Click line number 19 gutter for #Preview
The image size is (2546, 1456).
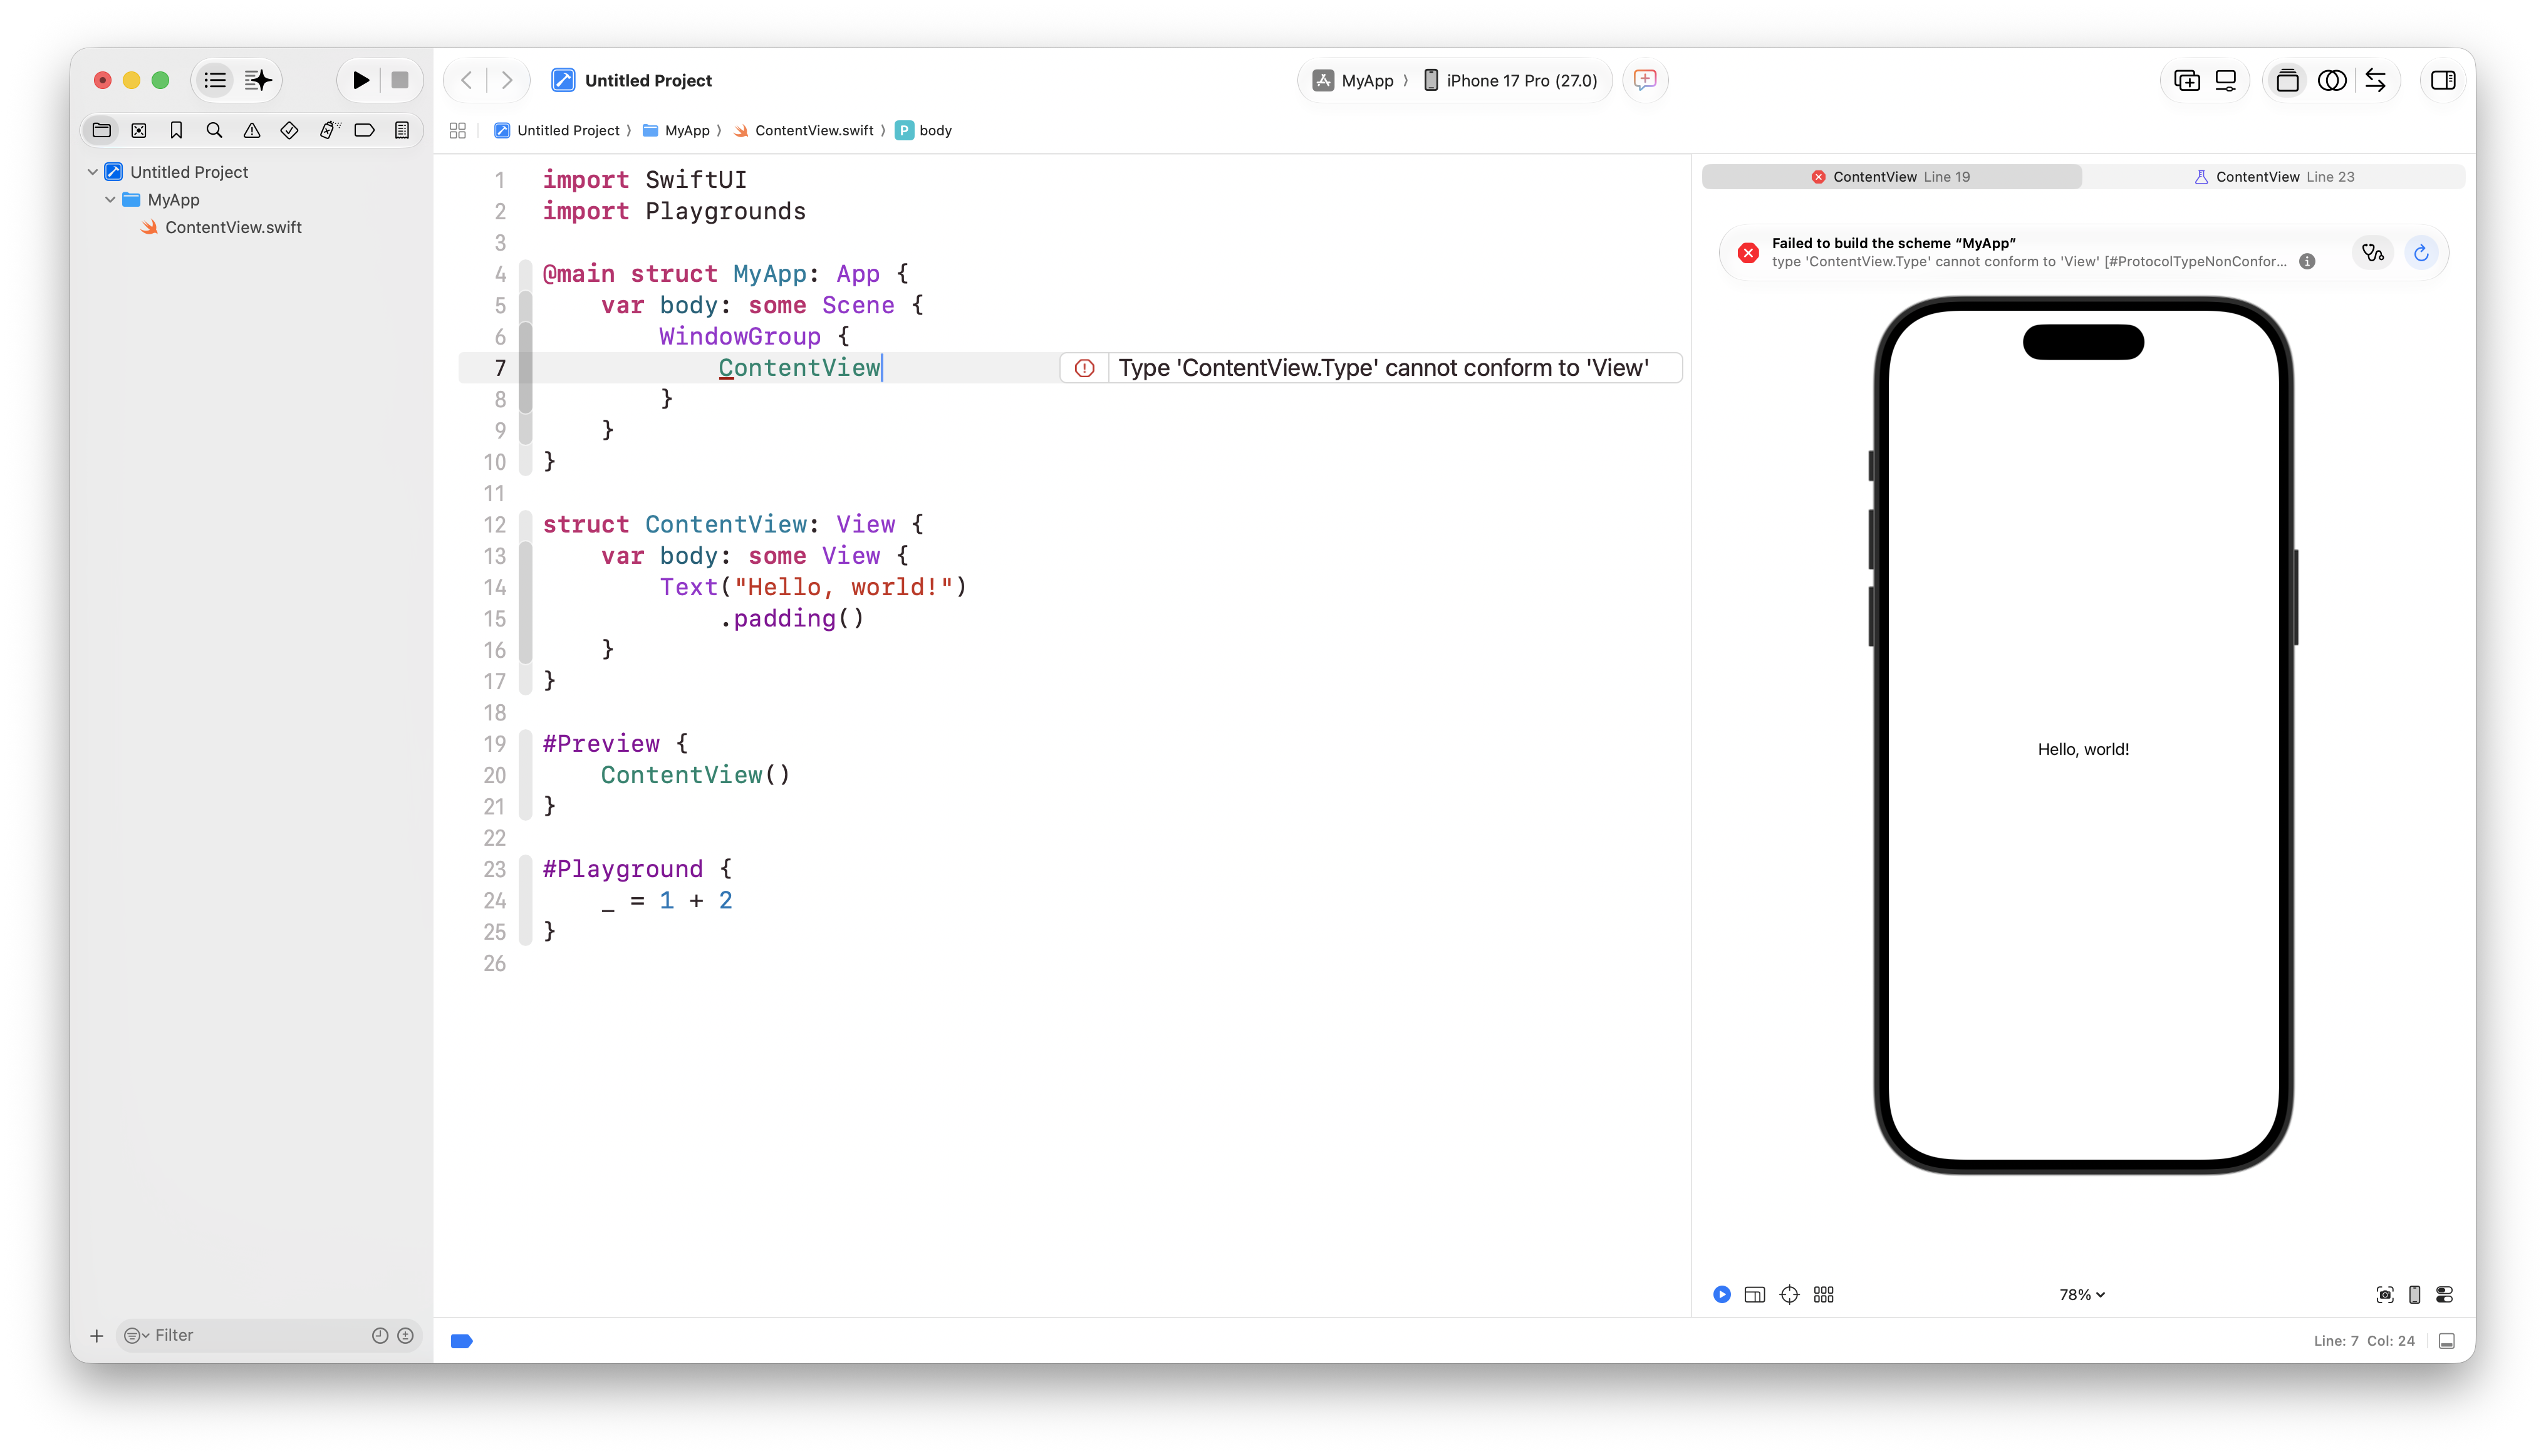pyautogui.click(x=495, y=744)
